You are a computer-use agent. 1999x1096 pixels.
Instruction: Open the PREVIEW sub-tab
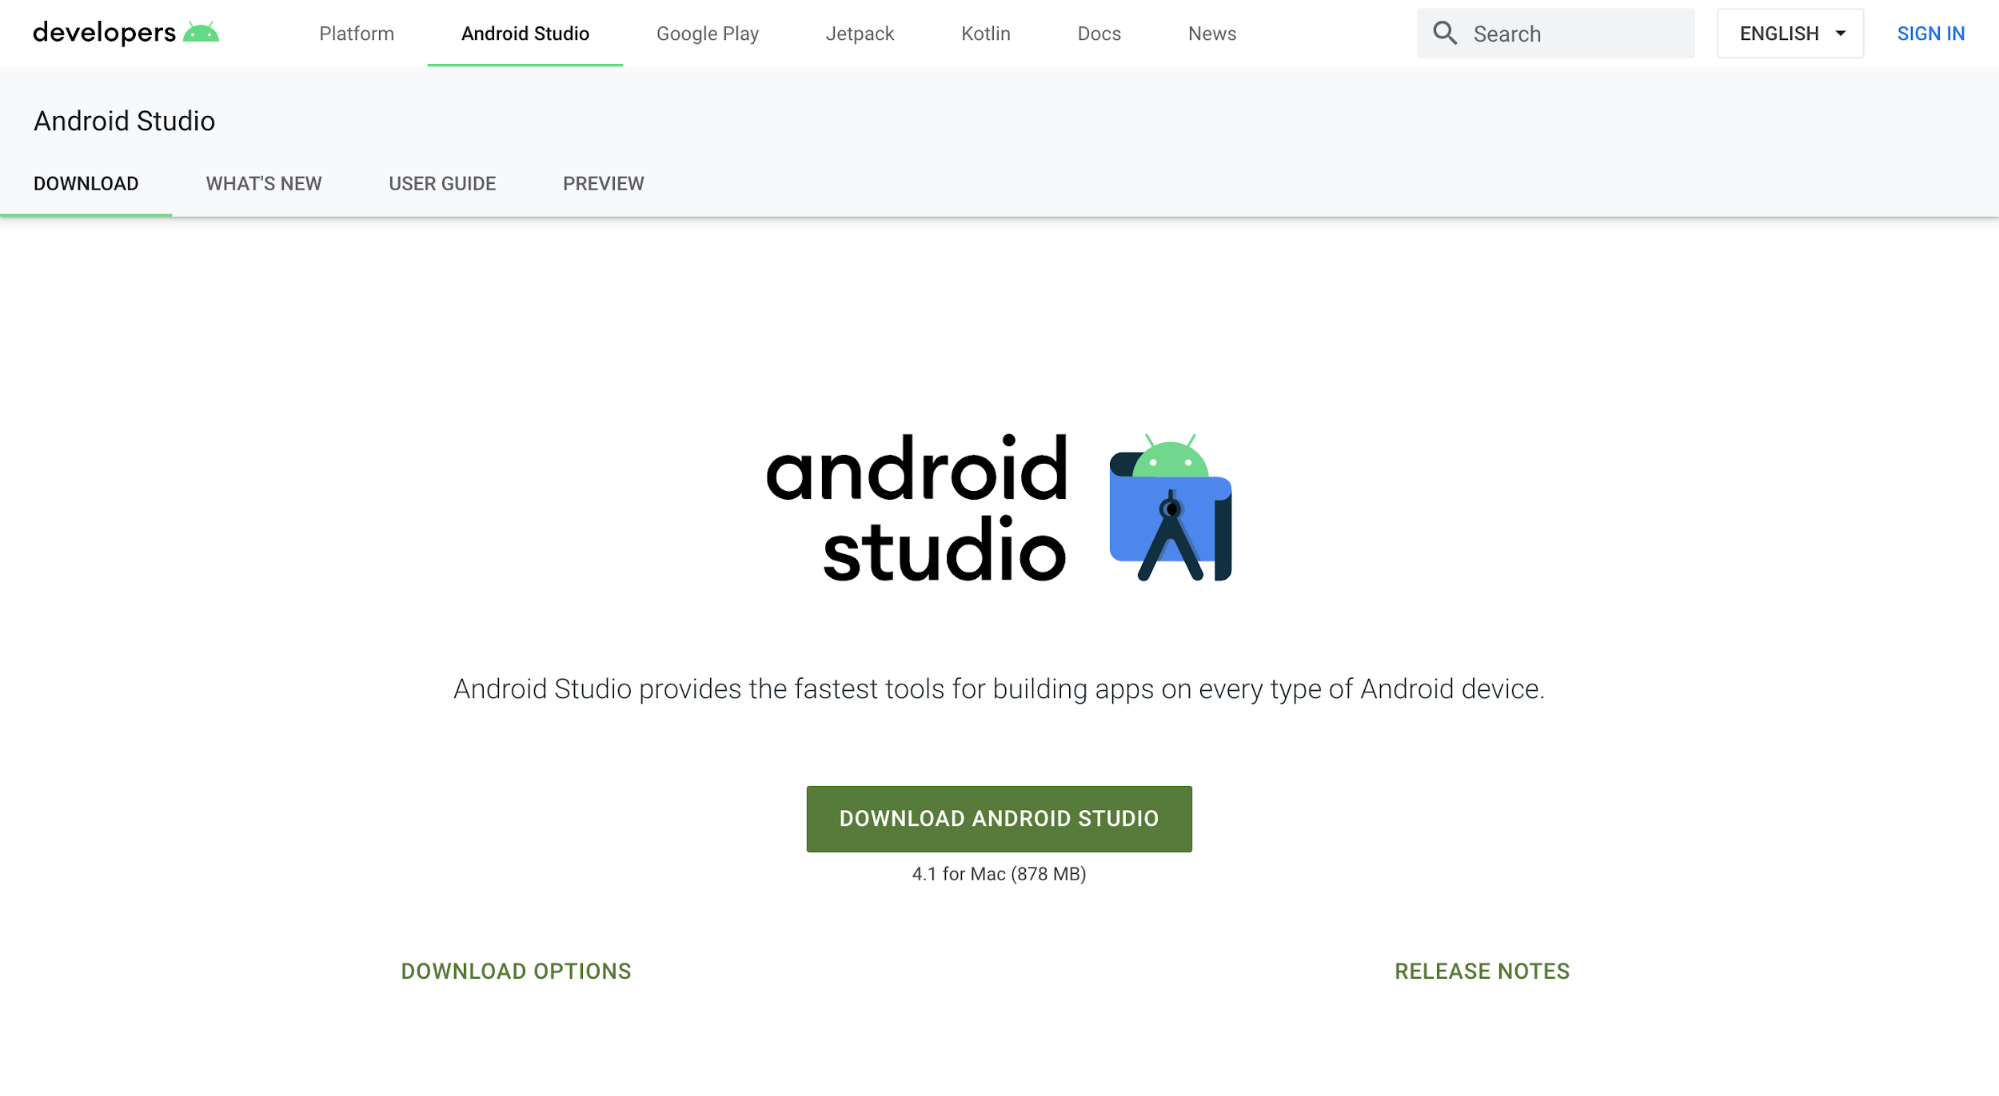point(603,184)
